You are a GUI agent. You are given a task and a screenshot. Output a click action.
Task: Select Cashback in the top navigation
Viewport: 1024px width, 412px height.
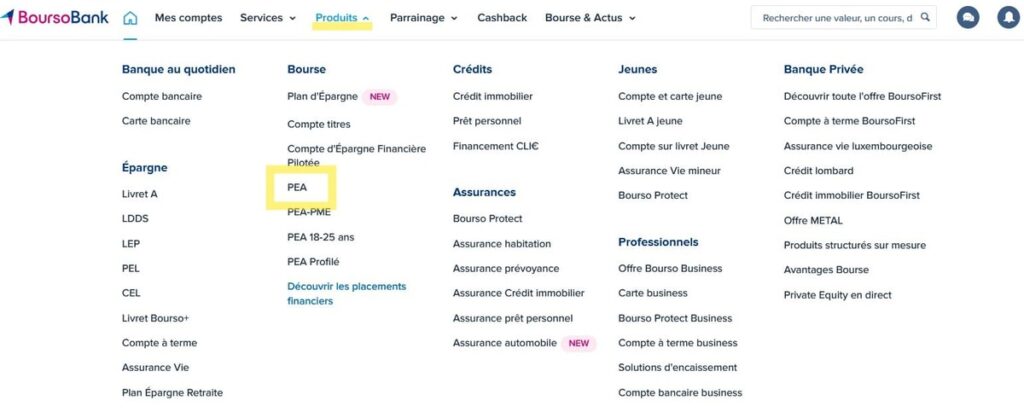point(502,18)
